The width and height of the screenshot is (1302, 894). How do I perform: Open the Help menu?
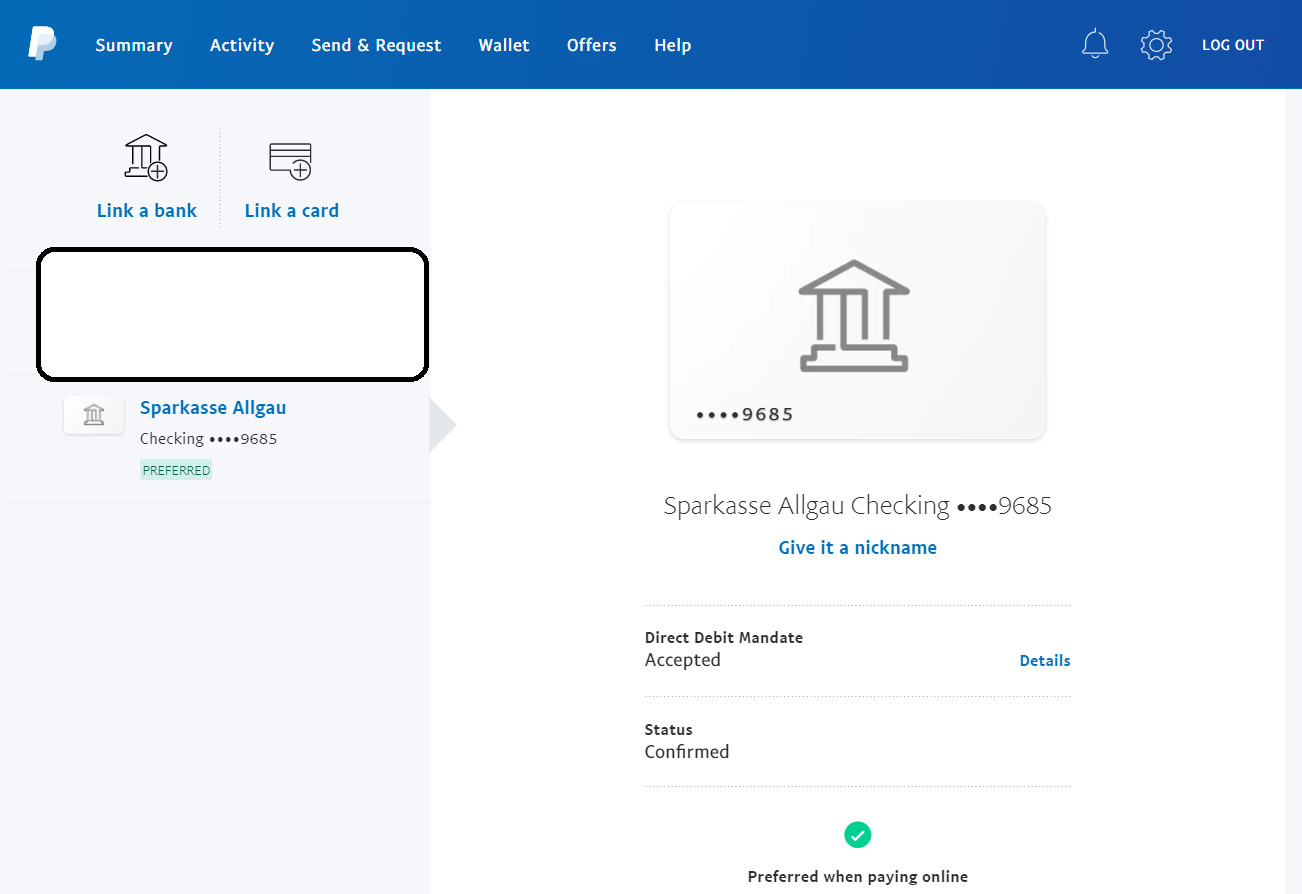click(673, 45)
